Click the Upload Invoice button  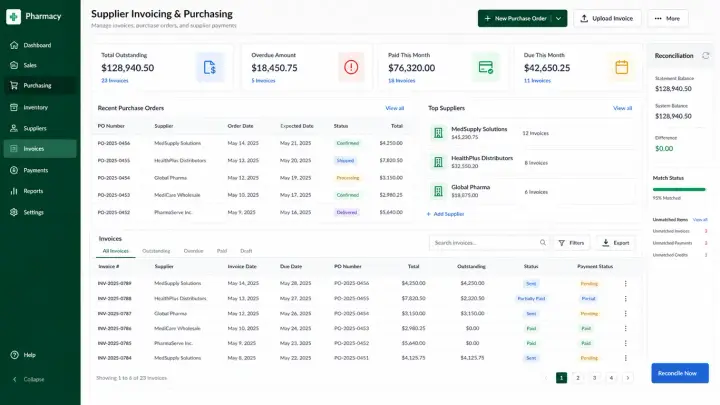pos(607,18)
